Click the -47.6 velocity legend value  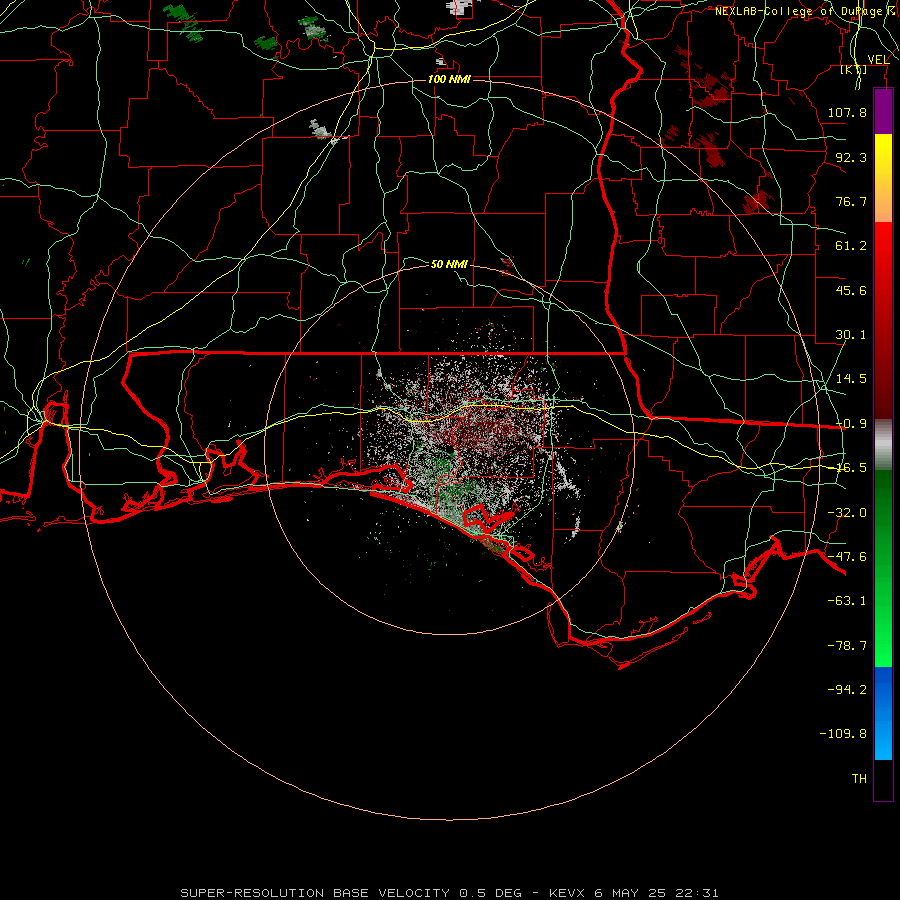(x=847, y=557)
